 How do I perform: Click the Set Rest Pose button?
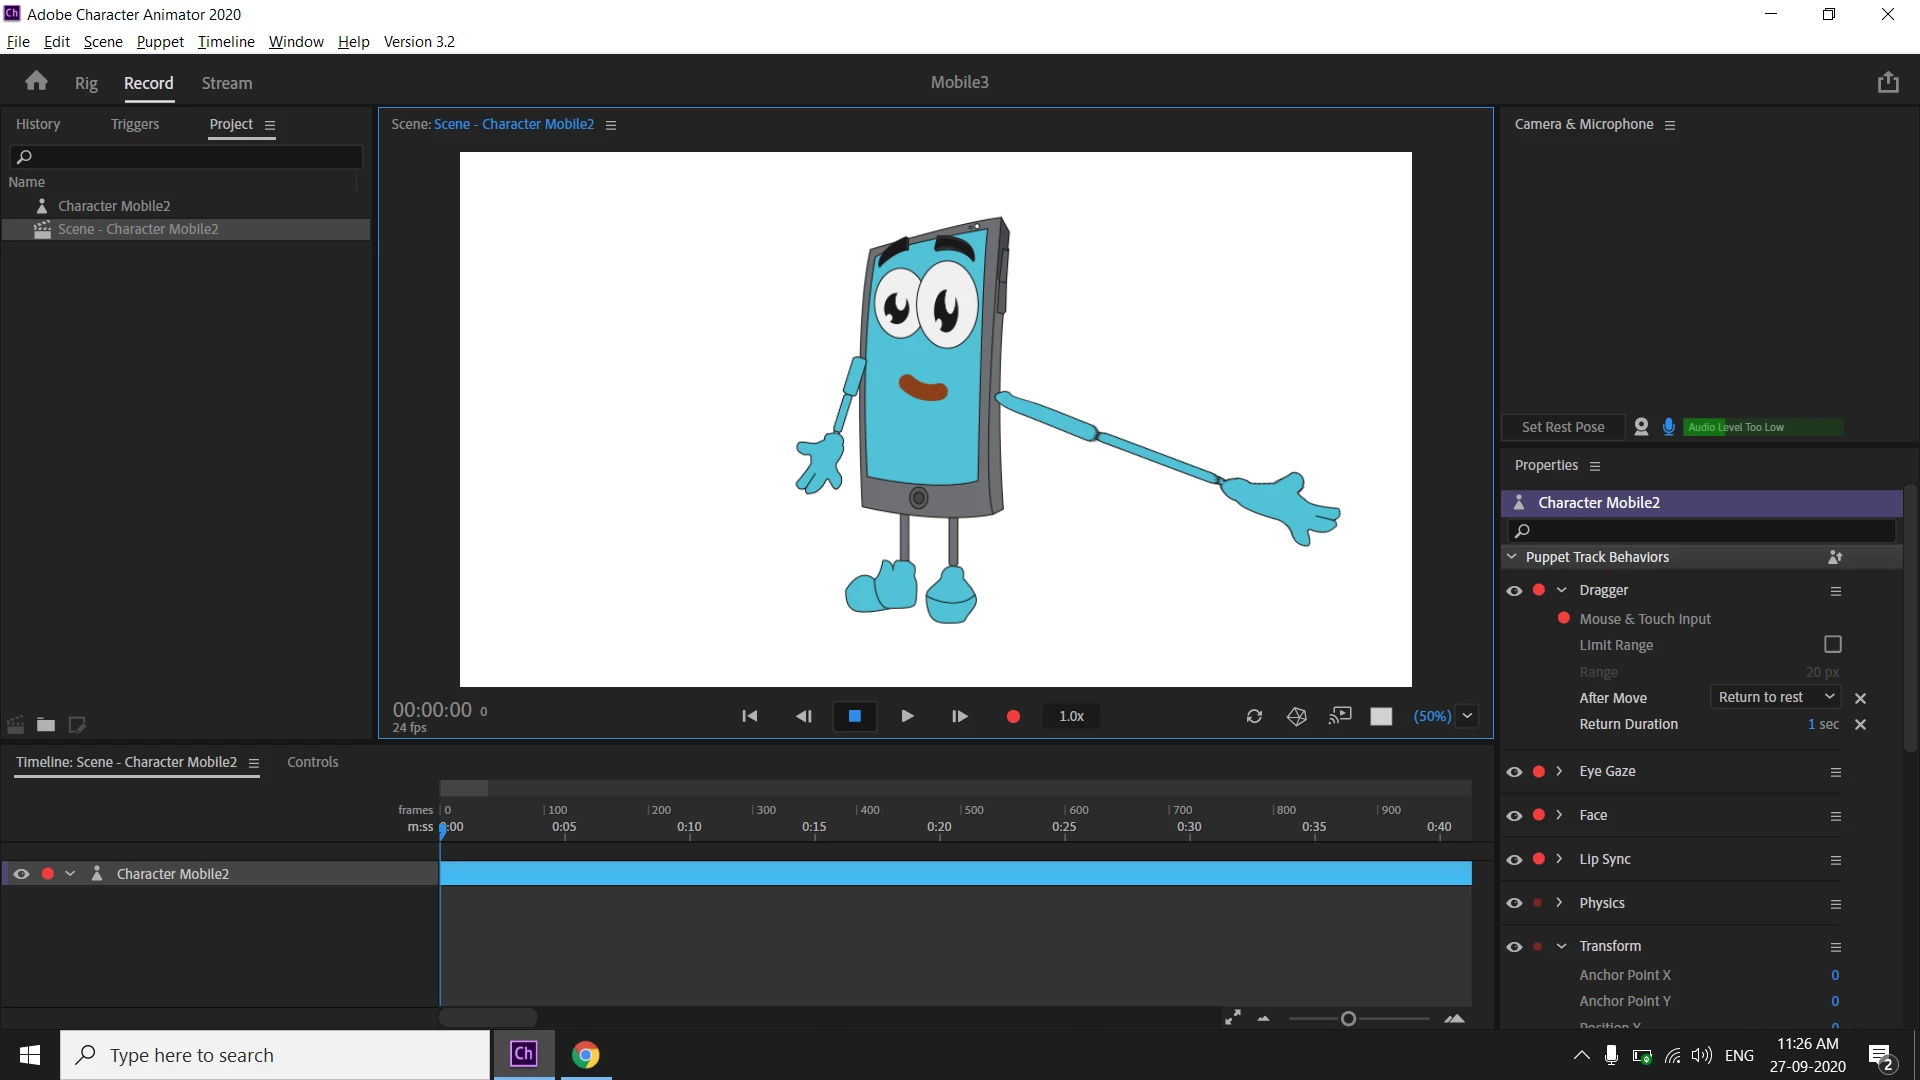tap(1562, 427)
